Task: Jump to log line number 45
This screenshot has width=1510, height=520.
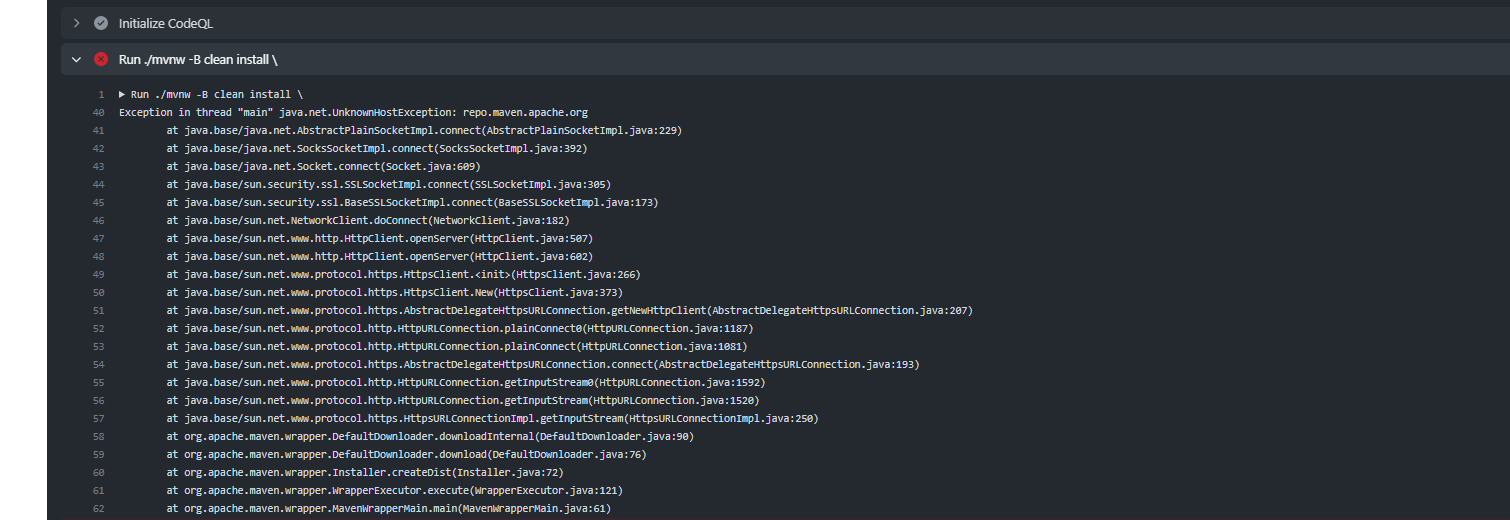Action: coord(98,202)
